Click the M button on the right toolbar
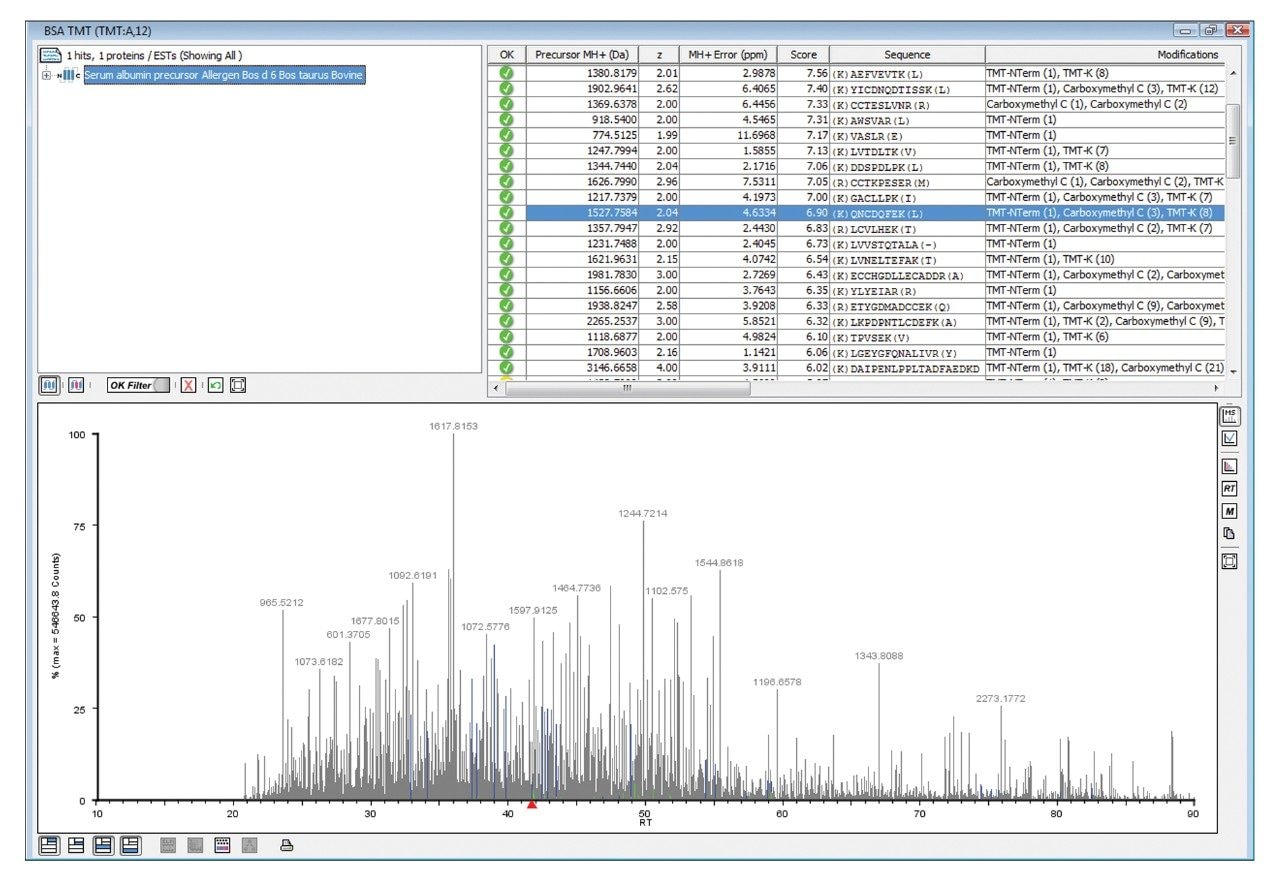This screenshot has height=883, width=1280. click(x=1230, y=511)
